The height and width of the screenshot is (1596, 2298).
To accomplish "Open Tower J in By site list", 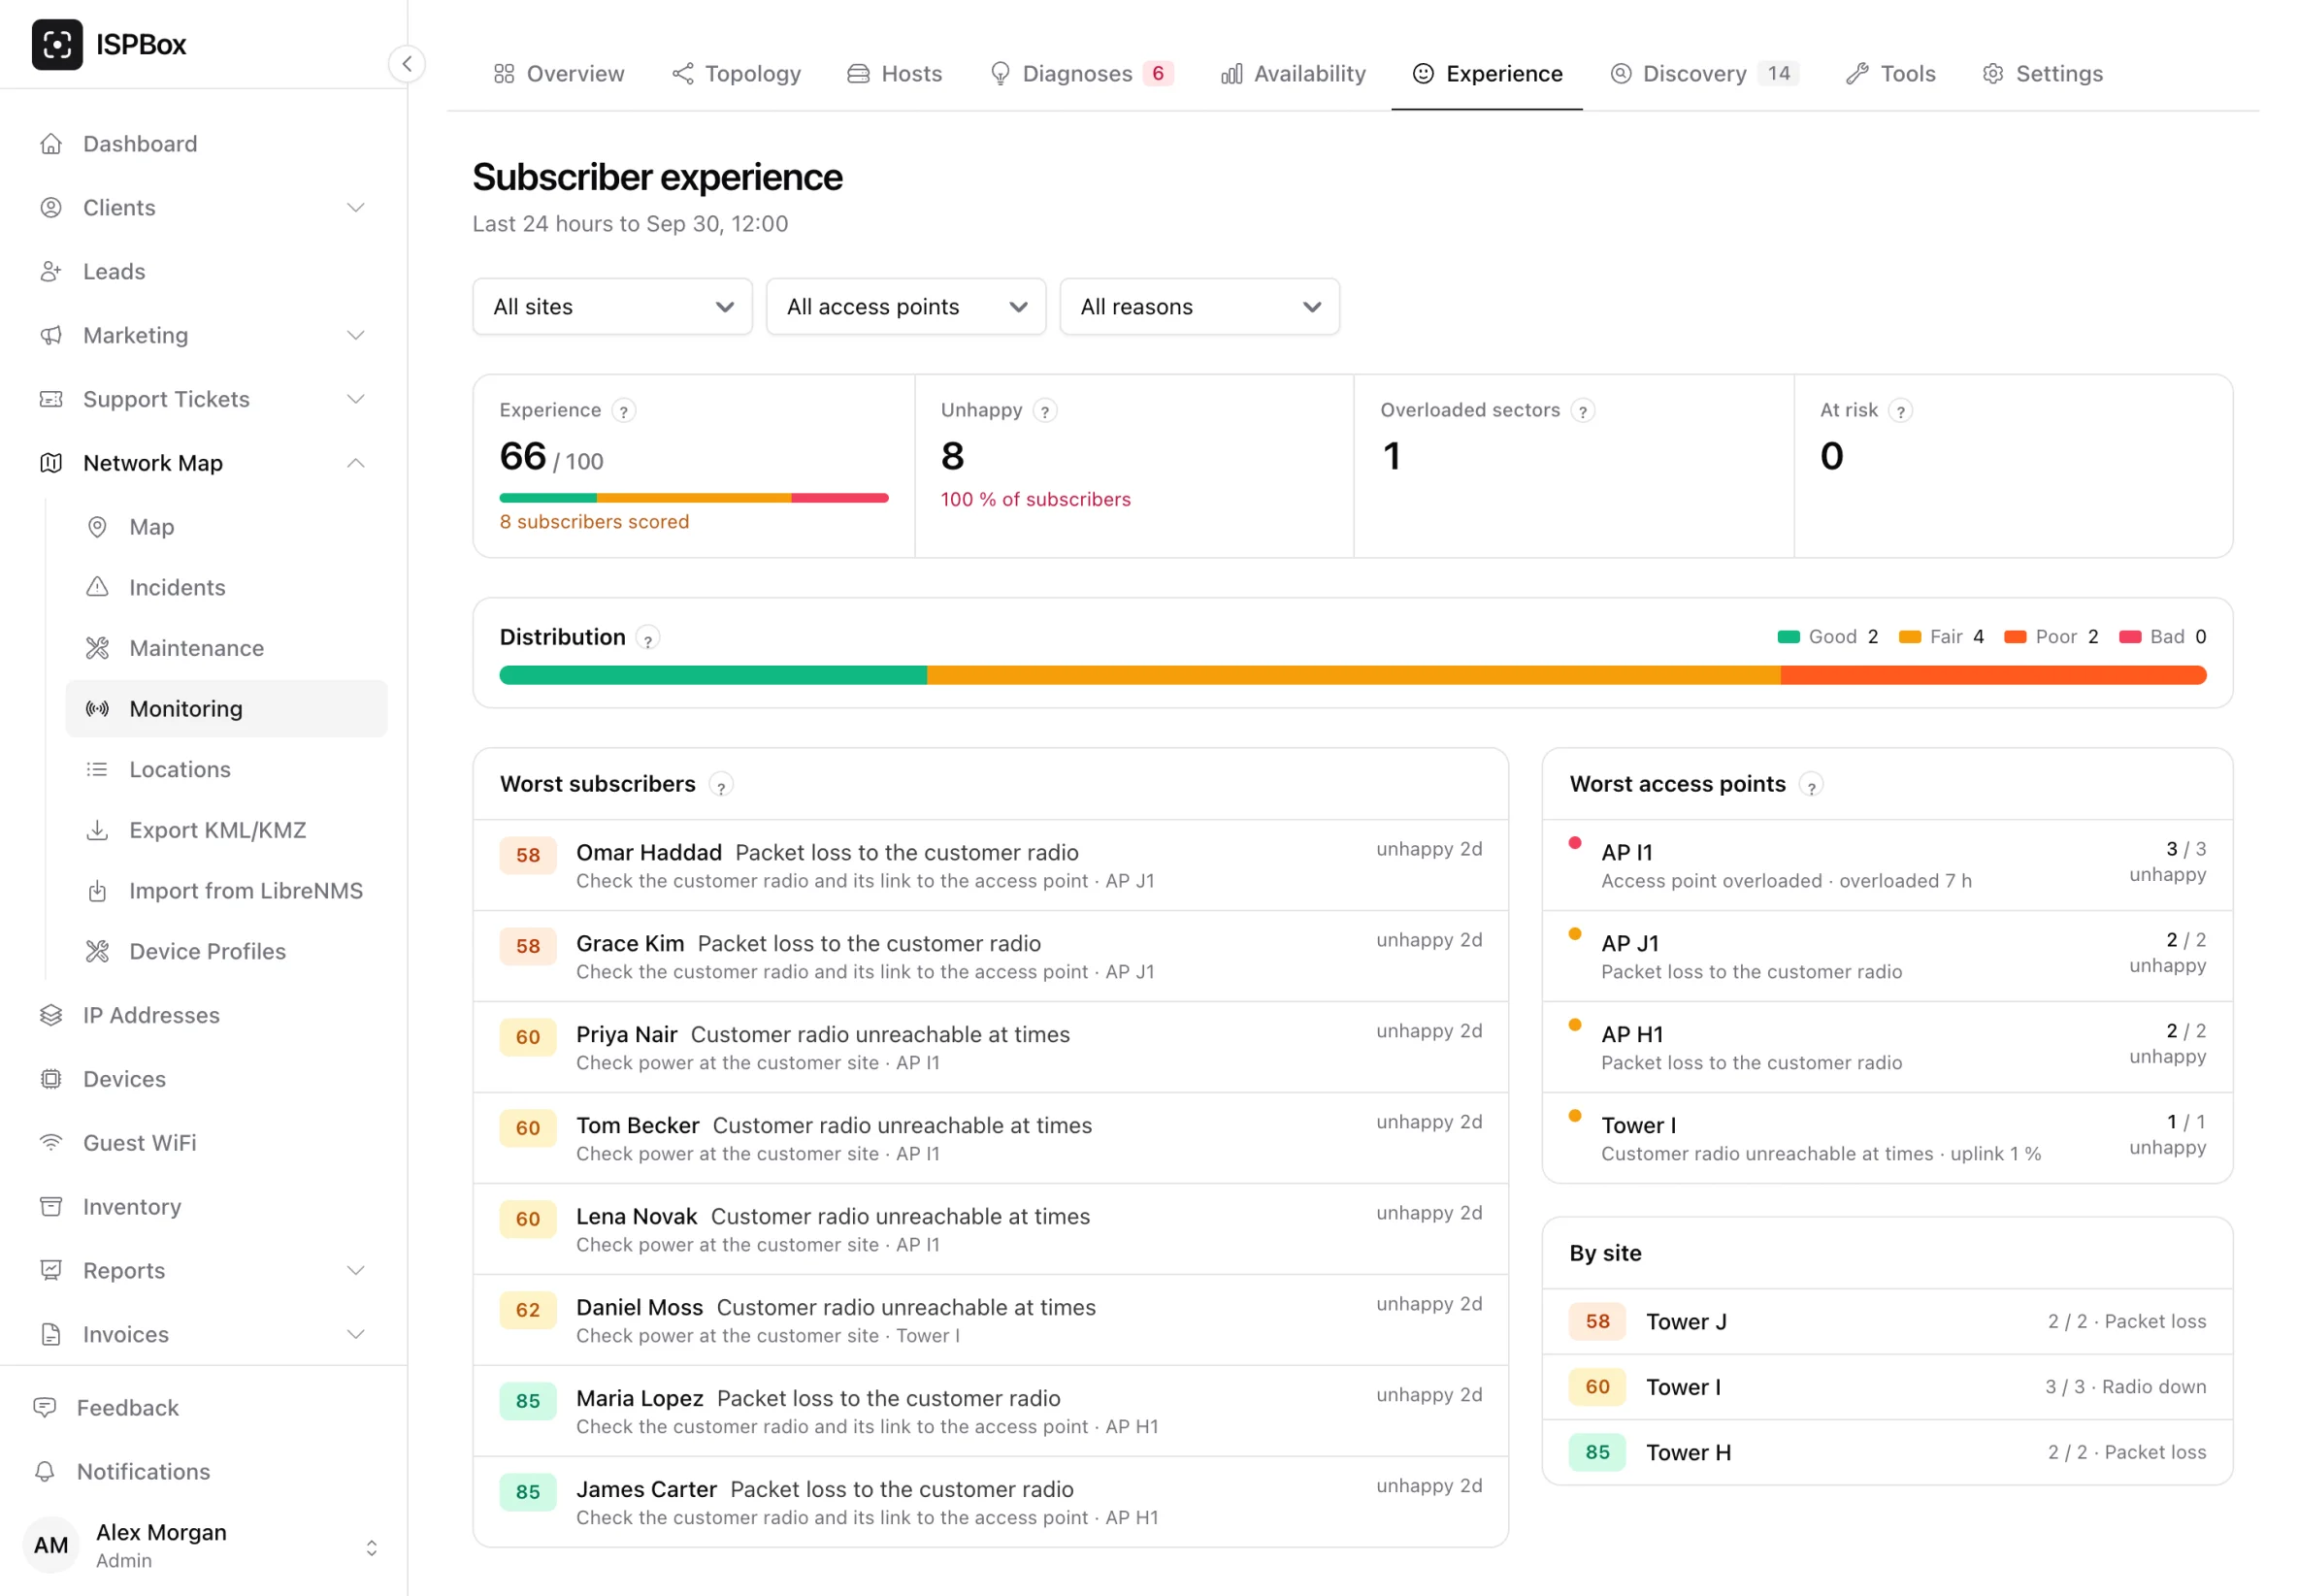I will click(x=1888, y=1322).
